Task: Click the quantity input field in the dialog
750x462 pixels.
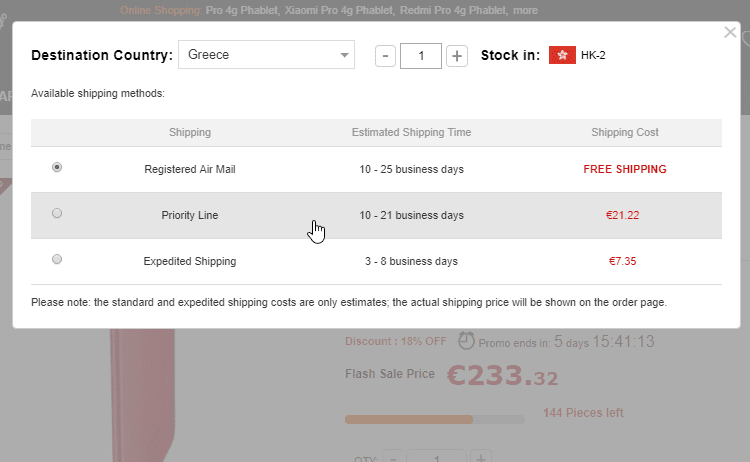Action: 421,56
